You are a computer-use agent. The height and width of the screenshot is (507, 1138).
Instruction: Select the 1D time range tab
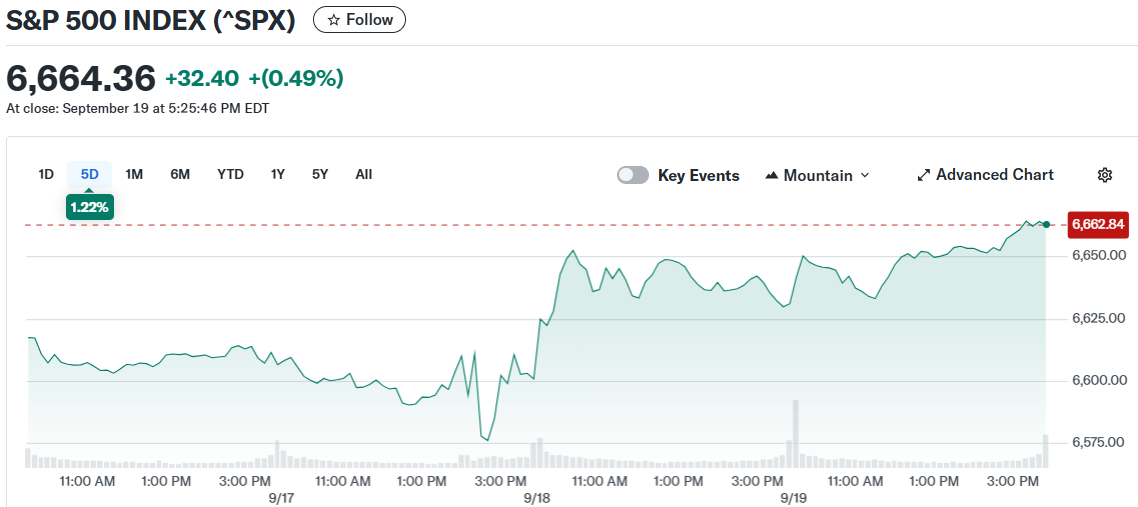[x=46, y=174]
